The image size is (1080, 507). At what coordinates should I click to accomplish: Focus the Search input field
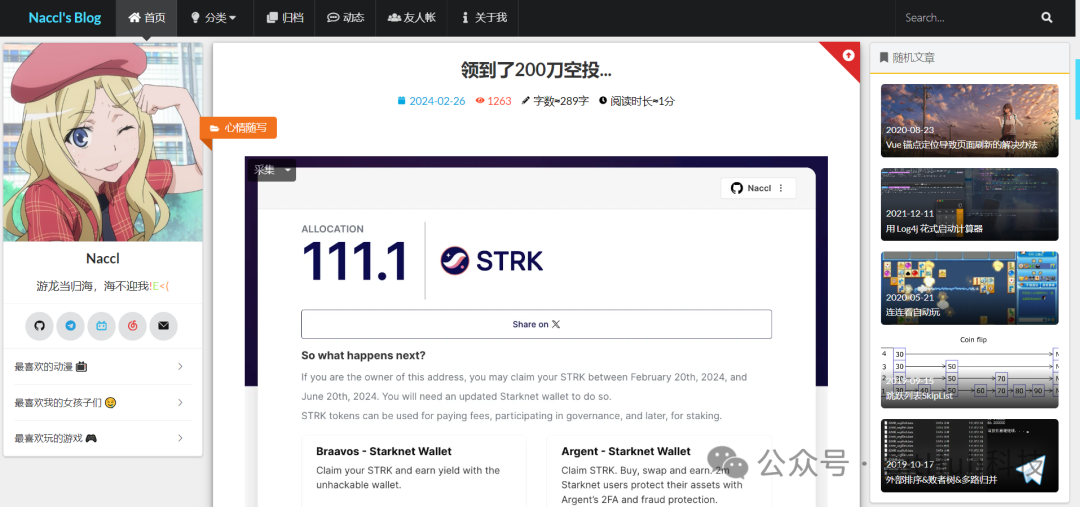point(967,18)
